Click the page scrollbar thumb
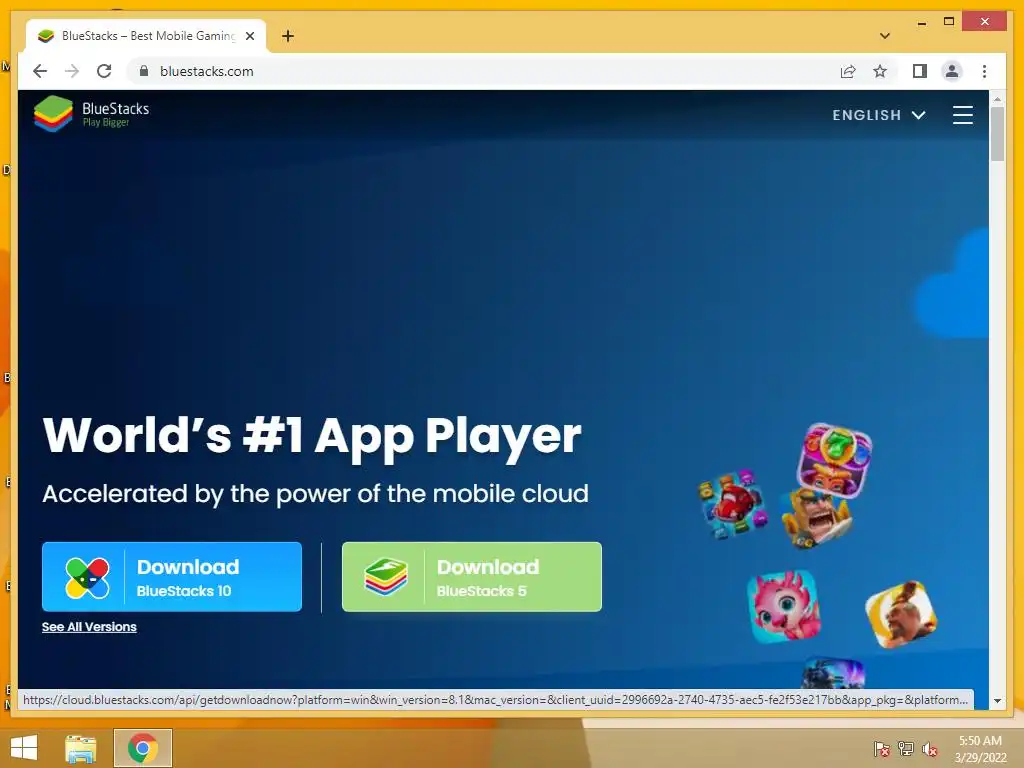This screenshot has width=1024, height=768. [x=997, y=134]
